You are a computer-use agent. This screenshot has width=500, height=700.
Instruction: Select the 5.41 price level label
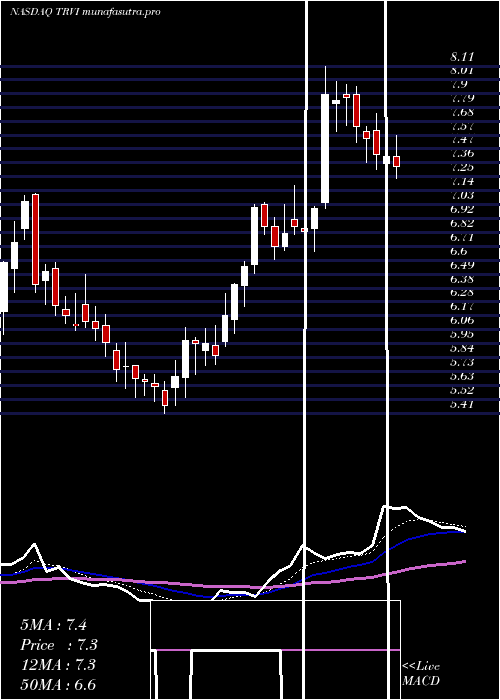(462, 404)
